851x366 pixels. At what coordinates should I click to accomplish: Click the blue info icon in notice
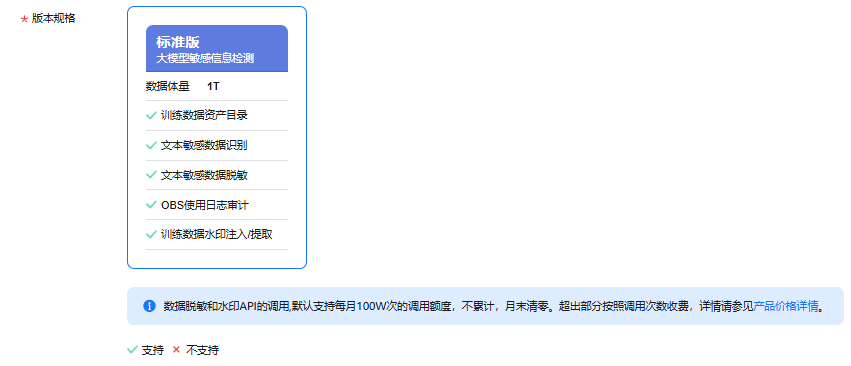pos(149,306)
